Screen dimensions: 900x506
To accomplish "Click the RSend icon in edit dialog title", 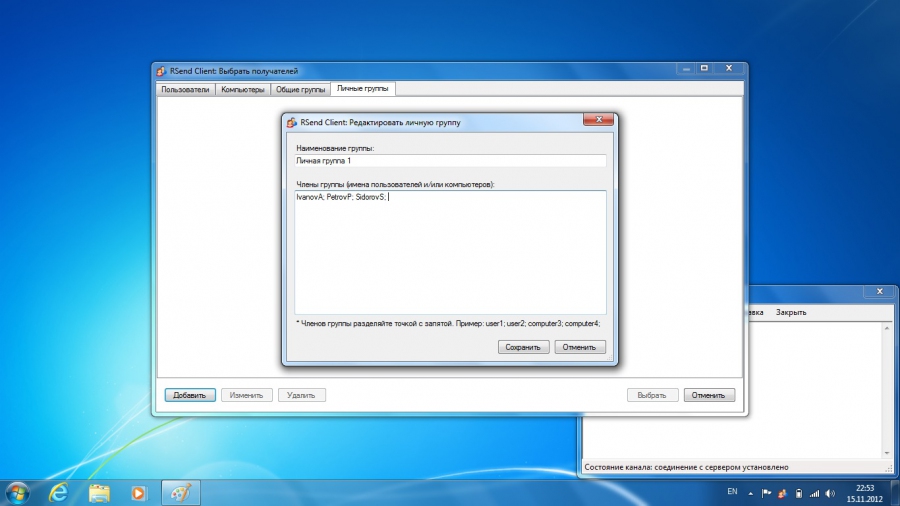I will pos(292,122).
